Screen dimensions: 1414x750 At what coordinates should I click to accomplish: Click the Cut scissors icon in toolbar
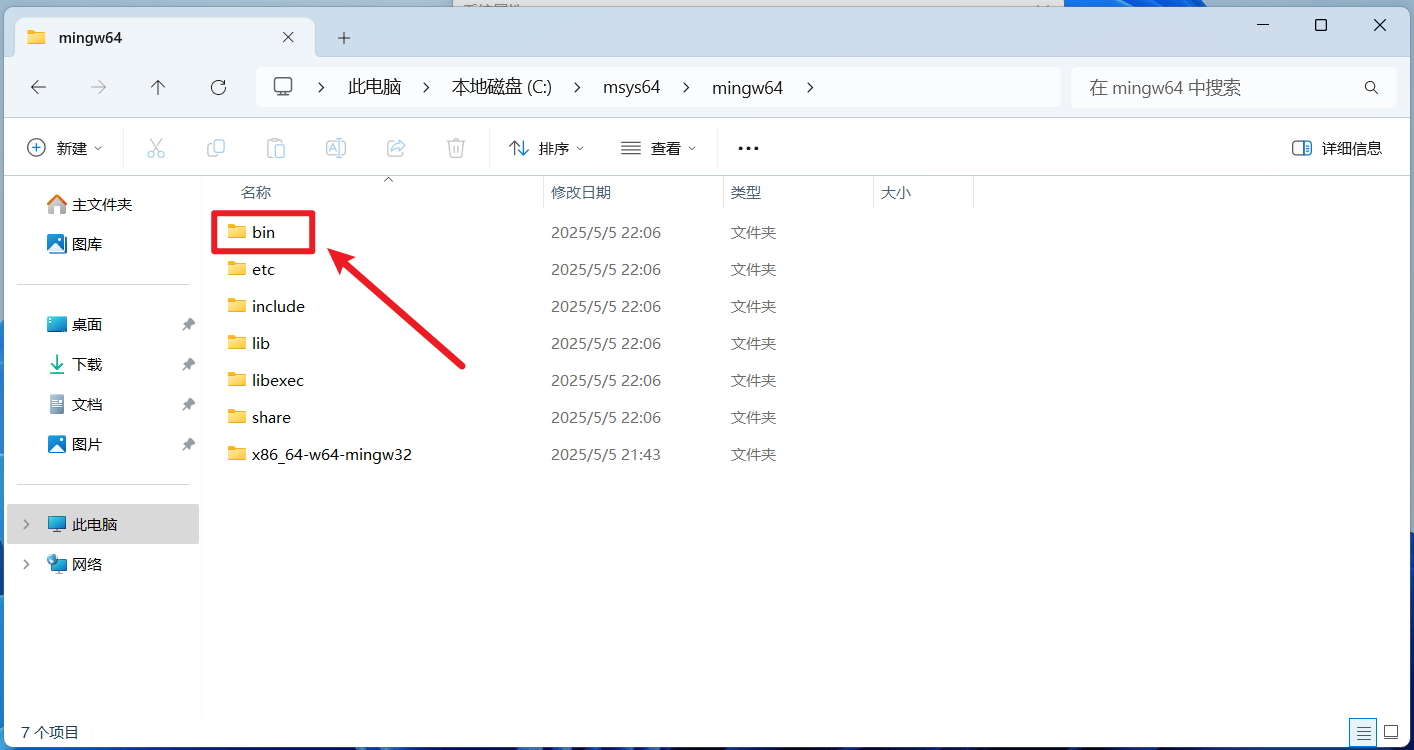tap(155, 148)
